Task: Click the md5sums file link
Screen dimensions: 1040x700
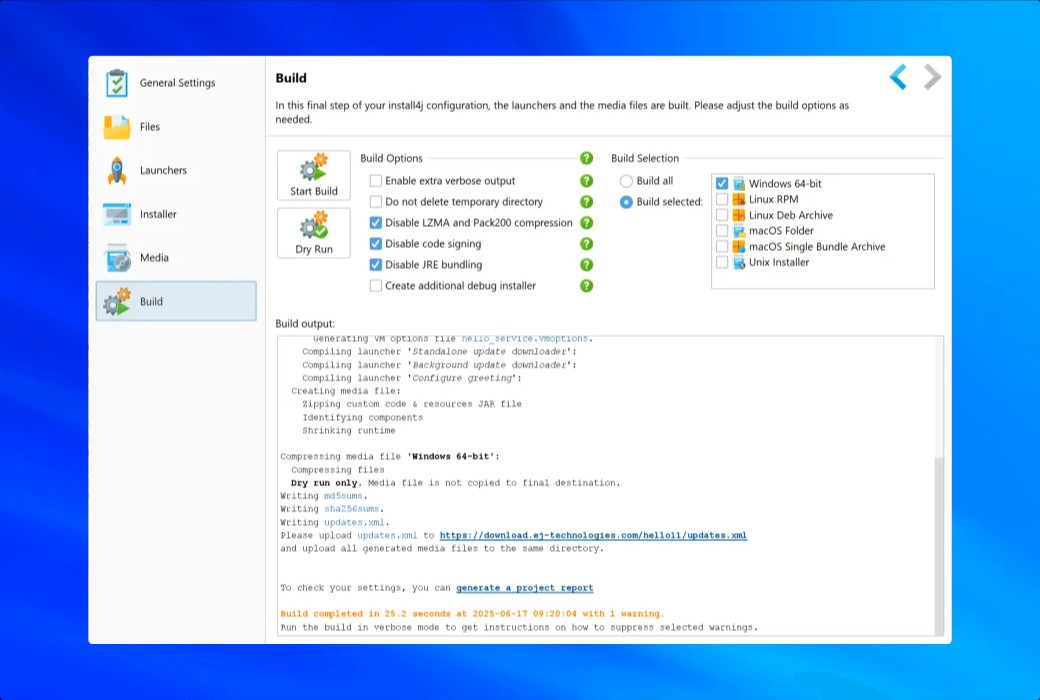Action: tap(343, 496)
